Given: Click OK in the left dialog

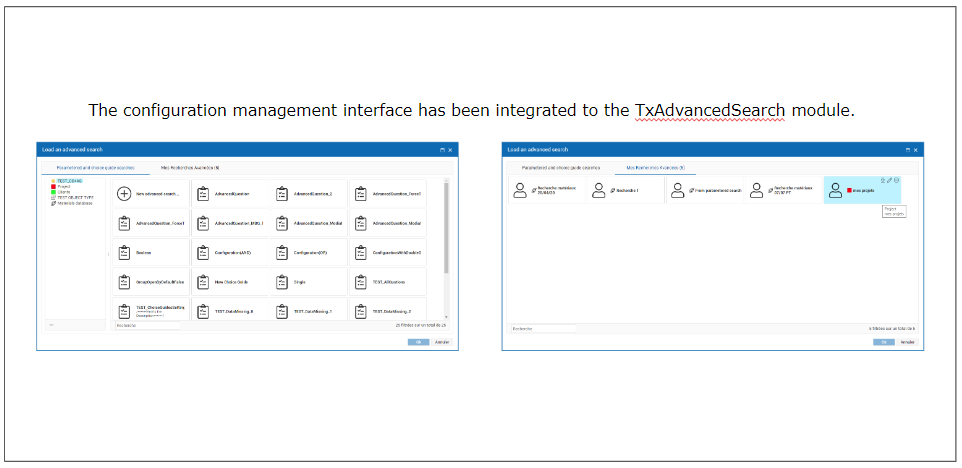Looking at the screenshot, I should 418,342.
